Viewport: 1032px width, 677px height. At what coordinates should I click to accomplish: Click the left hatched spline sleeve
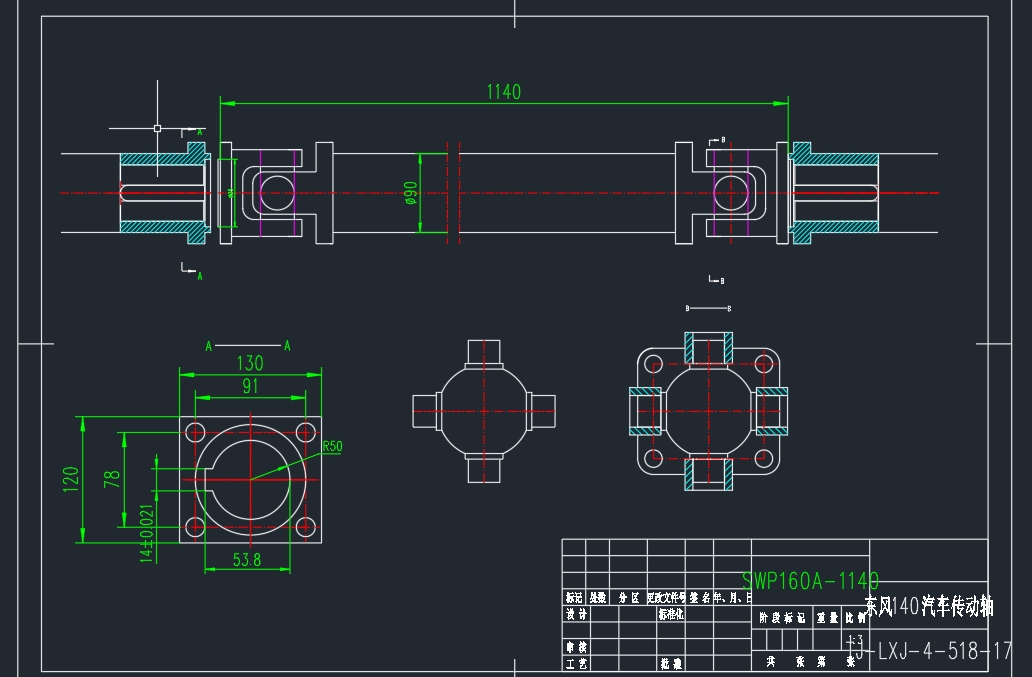[x=165, y=193]
